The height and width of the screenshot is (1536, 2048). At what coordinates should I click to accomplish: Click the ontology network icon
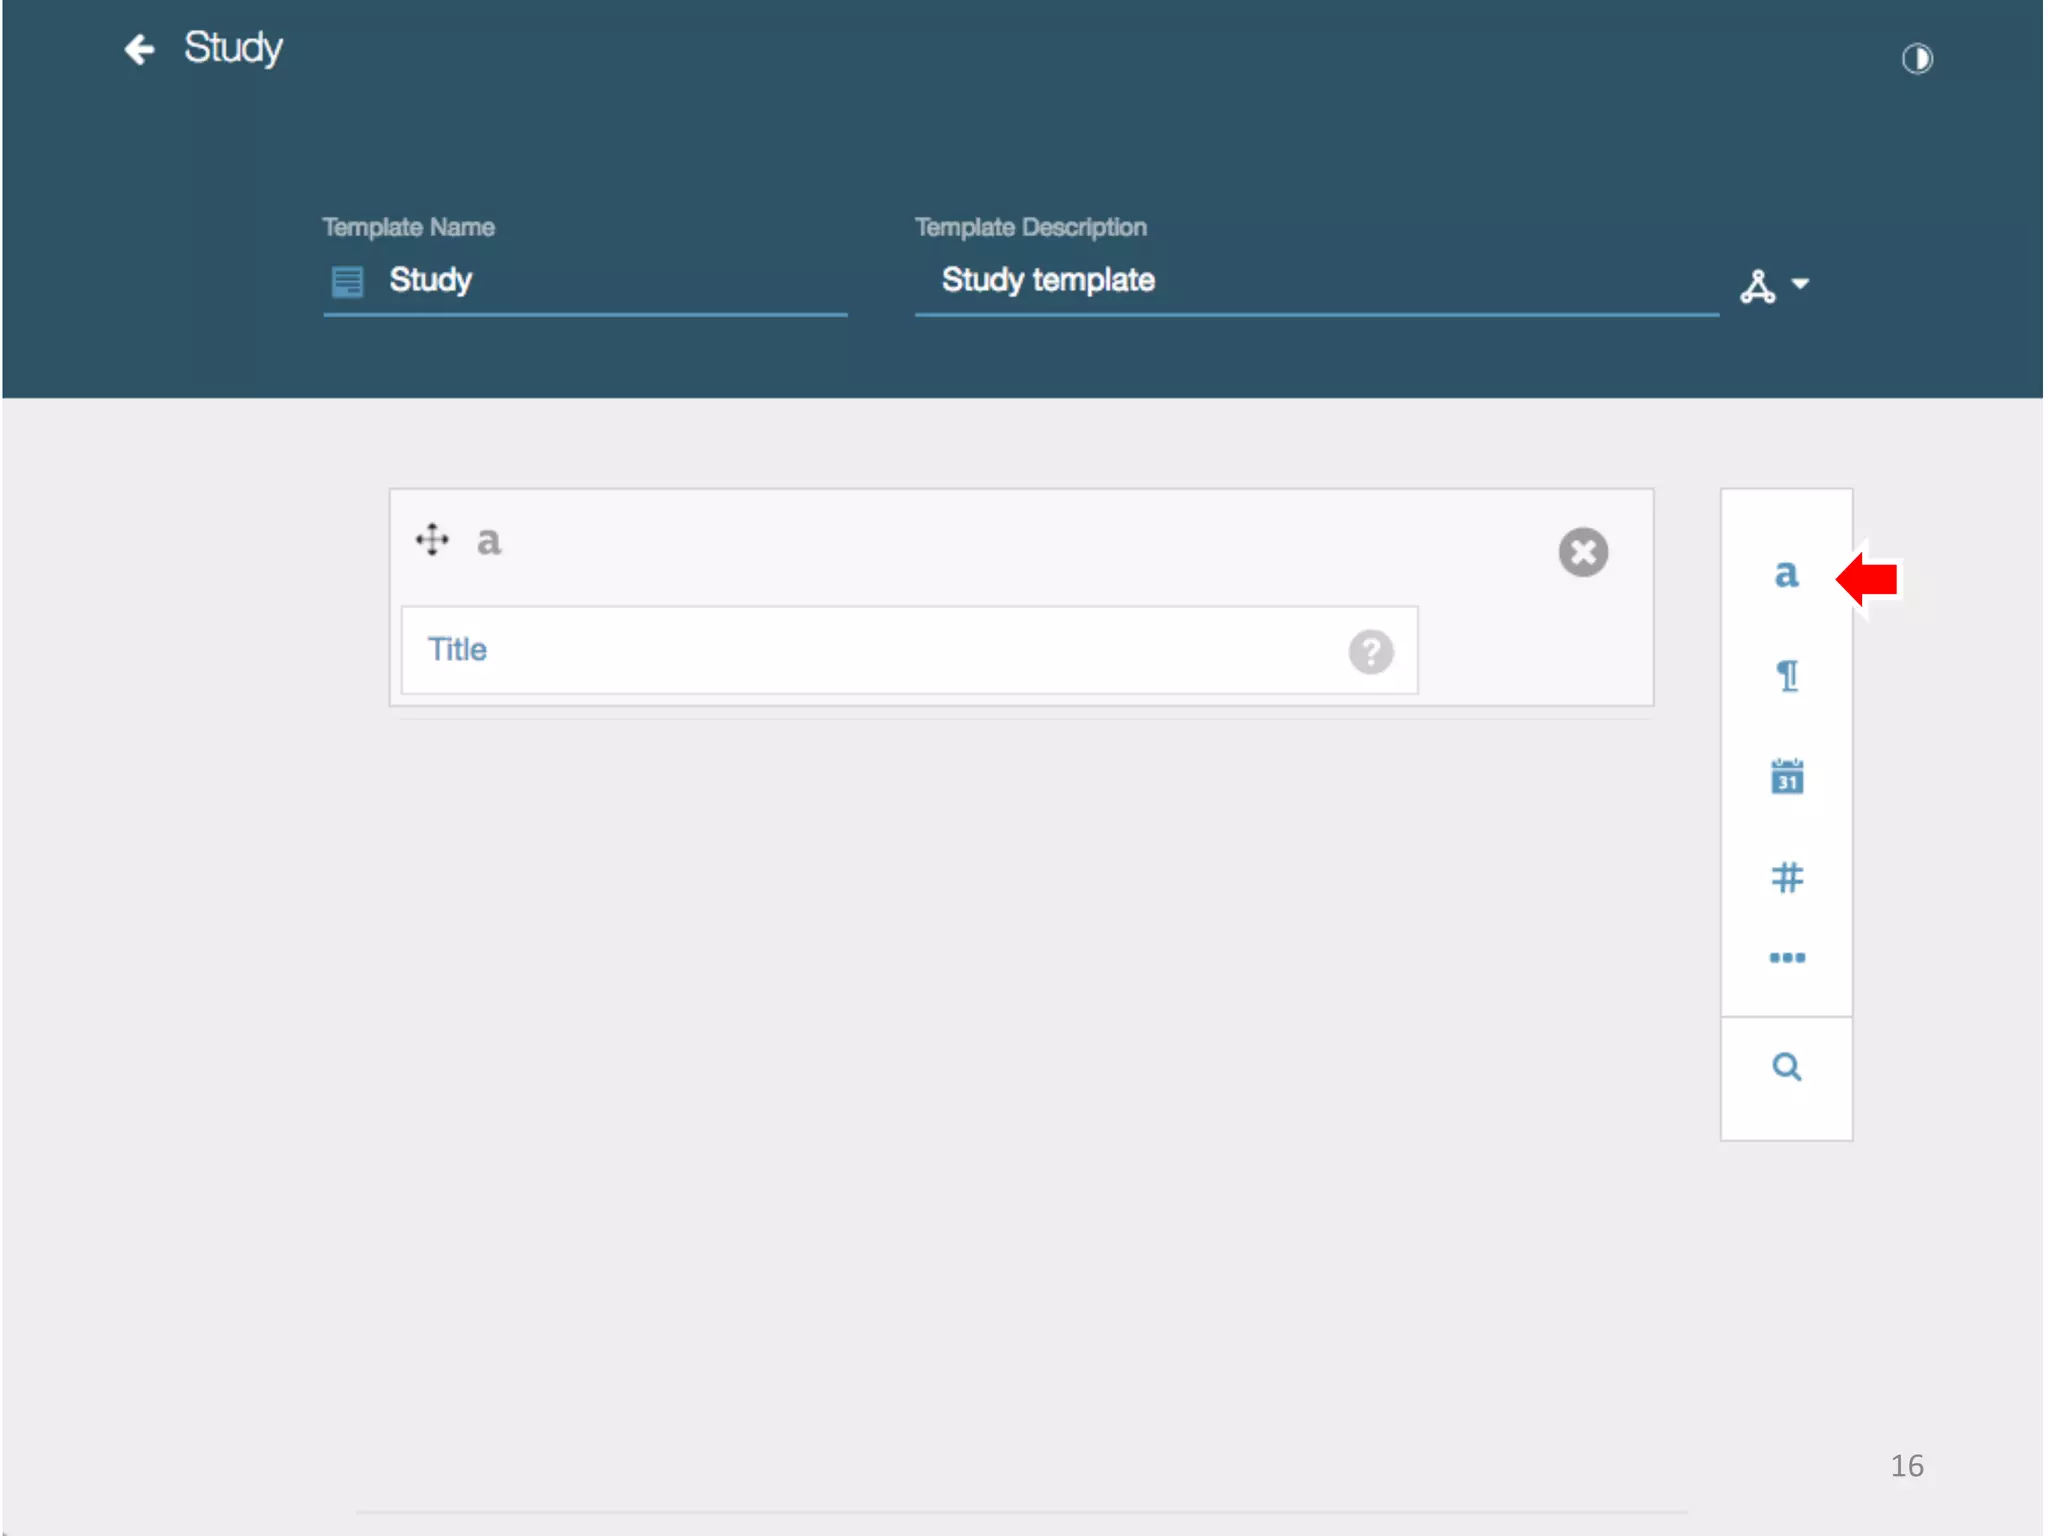coord(1757,286)
